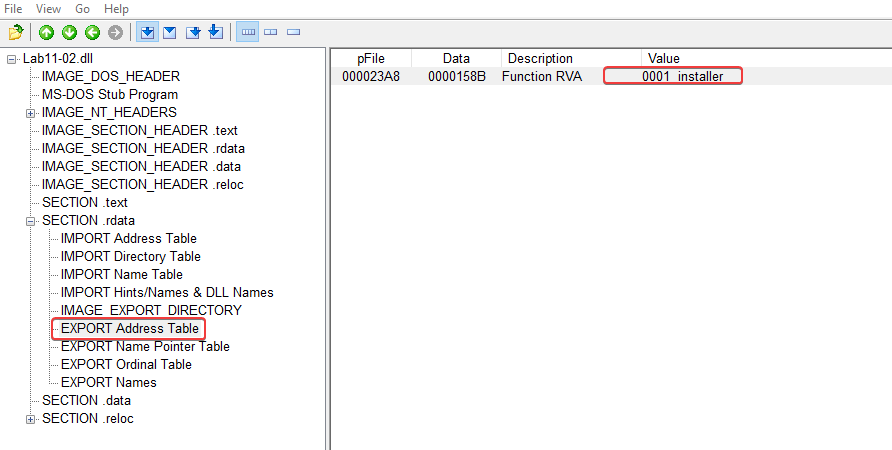Open EXPORT Names item
892x450 pixels.
[x=109, y=382]
